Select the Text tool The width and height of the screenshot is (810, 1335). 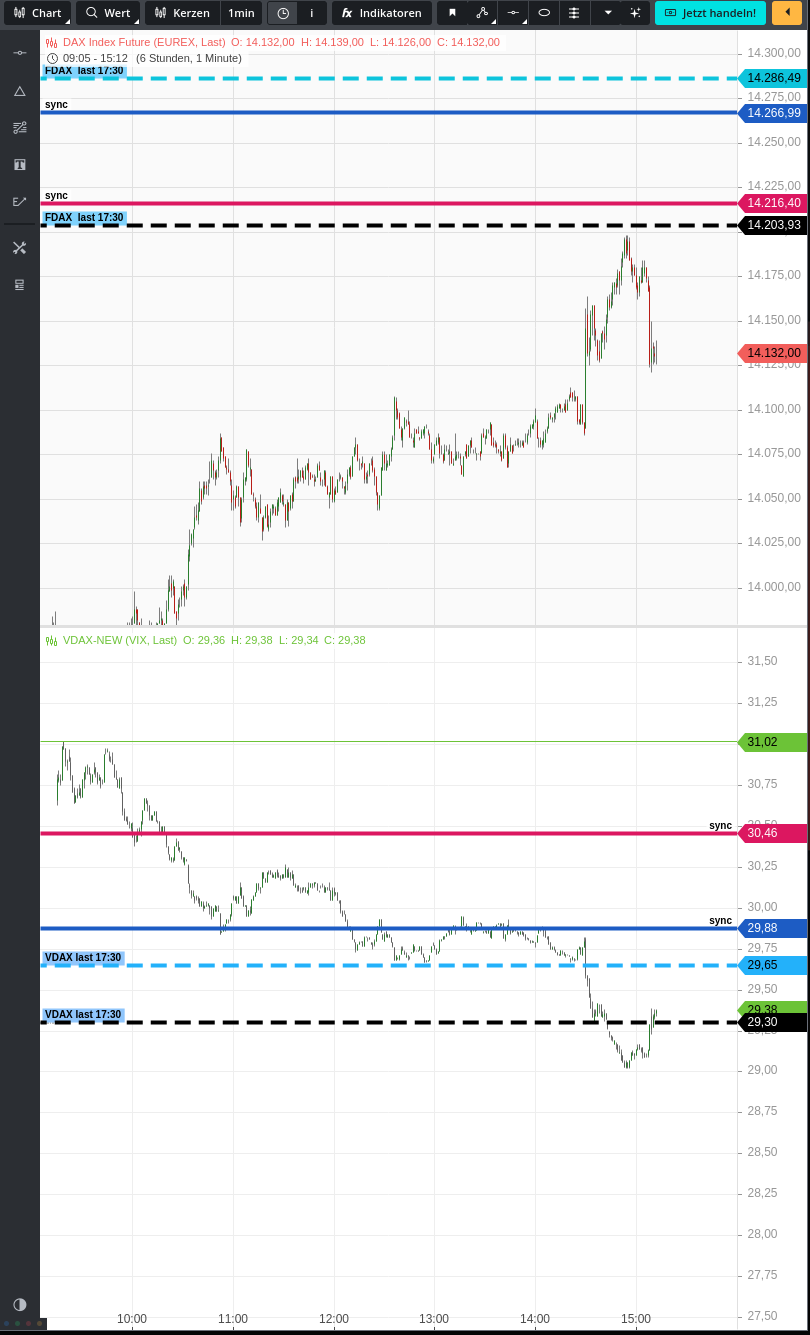coord(19,164)
